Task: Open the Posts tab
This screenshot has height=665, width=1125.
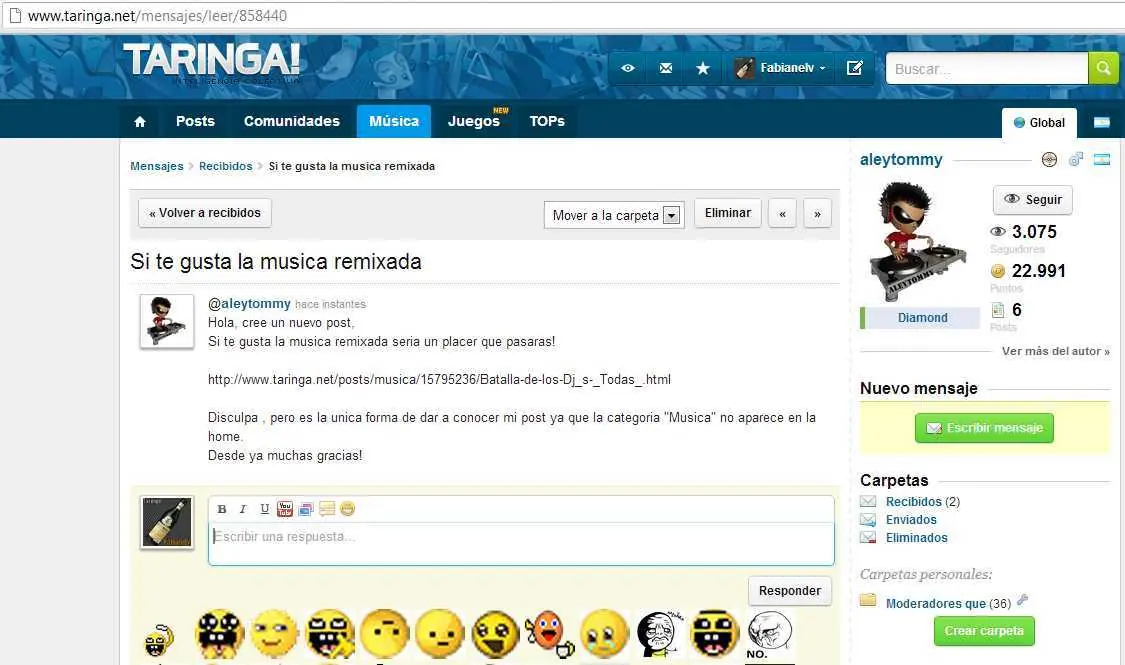Action: [195, 121]
